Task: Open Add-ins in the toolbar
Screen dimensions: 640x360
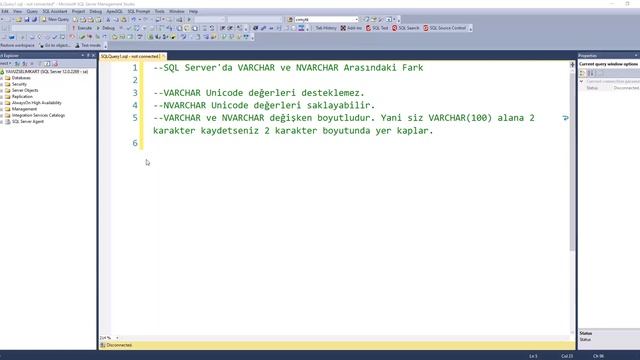Action: point(351,28)
